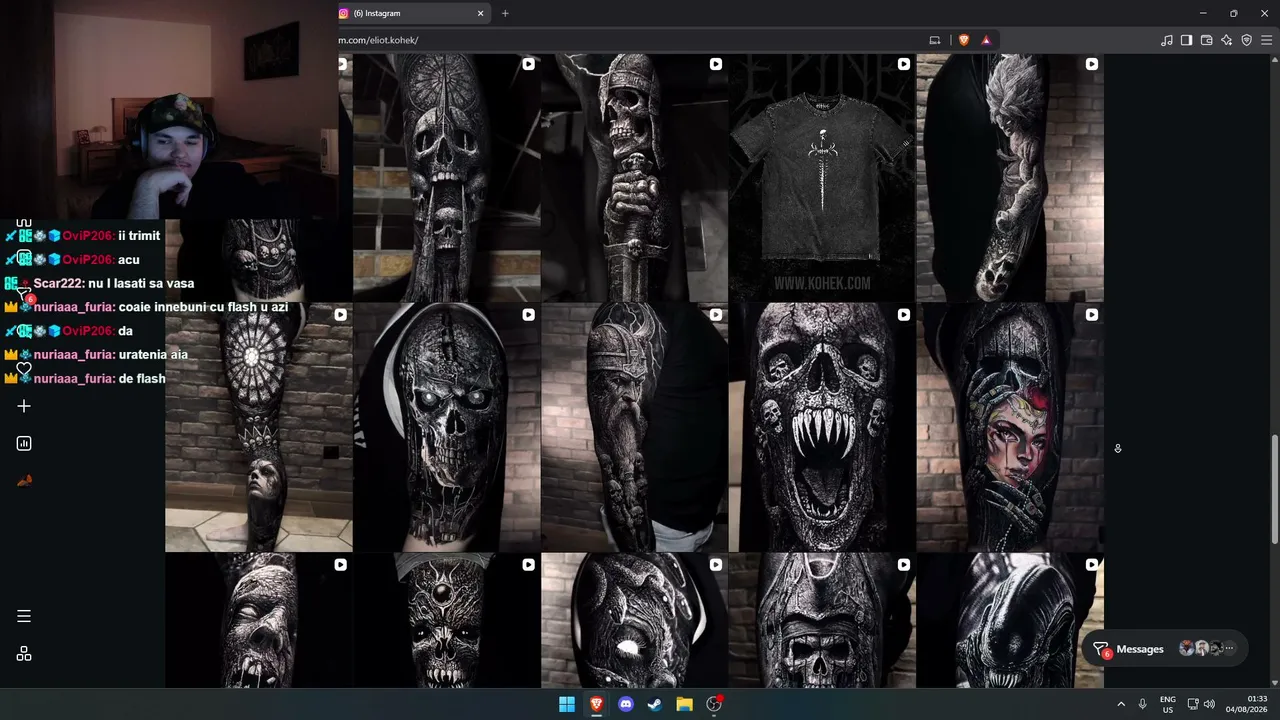The height and width of the screenshot is (720, 1280).
Task: Open the Brave VPN shield icon
Action: (x=1246, y=40)
